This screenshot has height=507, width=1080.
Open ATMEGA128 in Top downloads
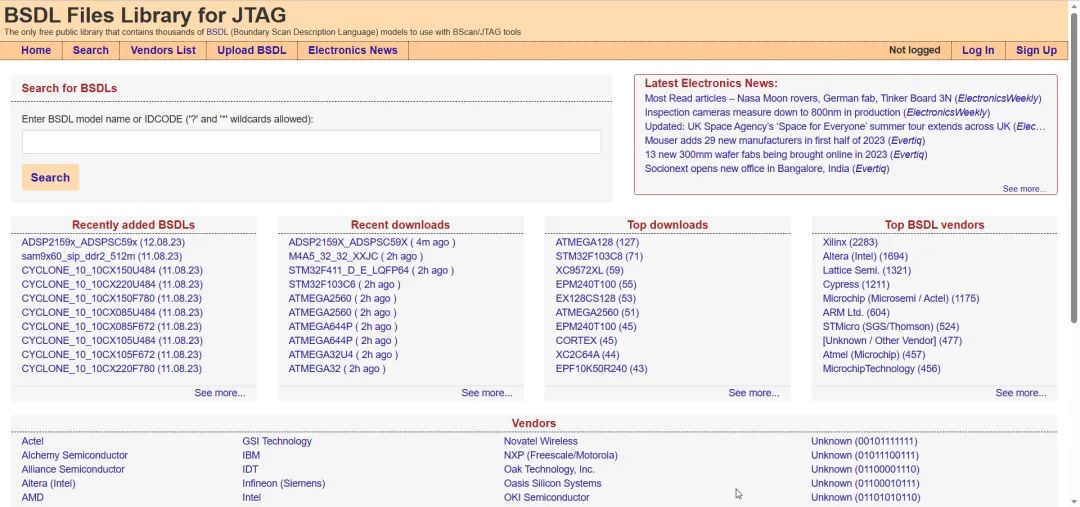click(x=597, y=242)
